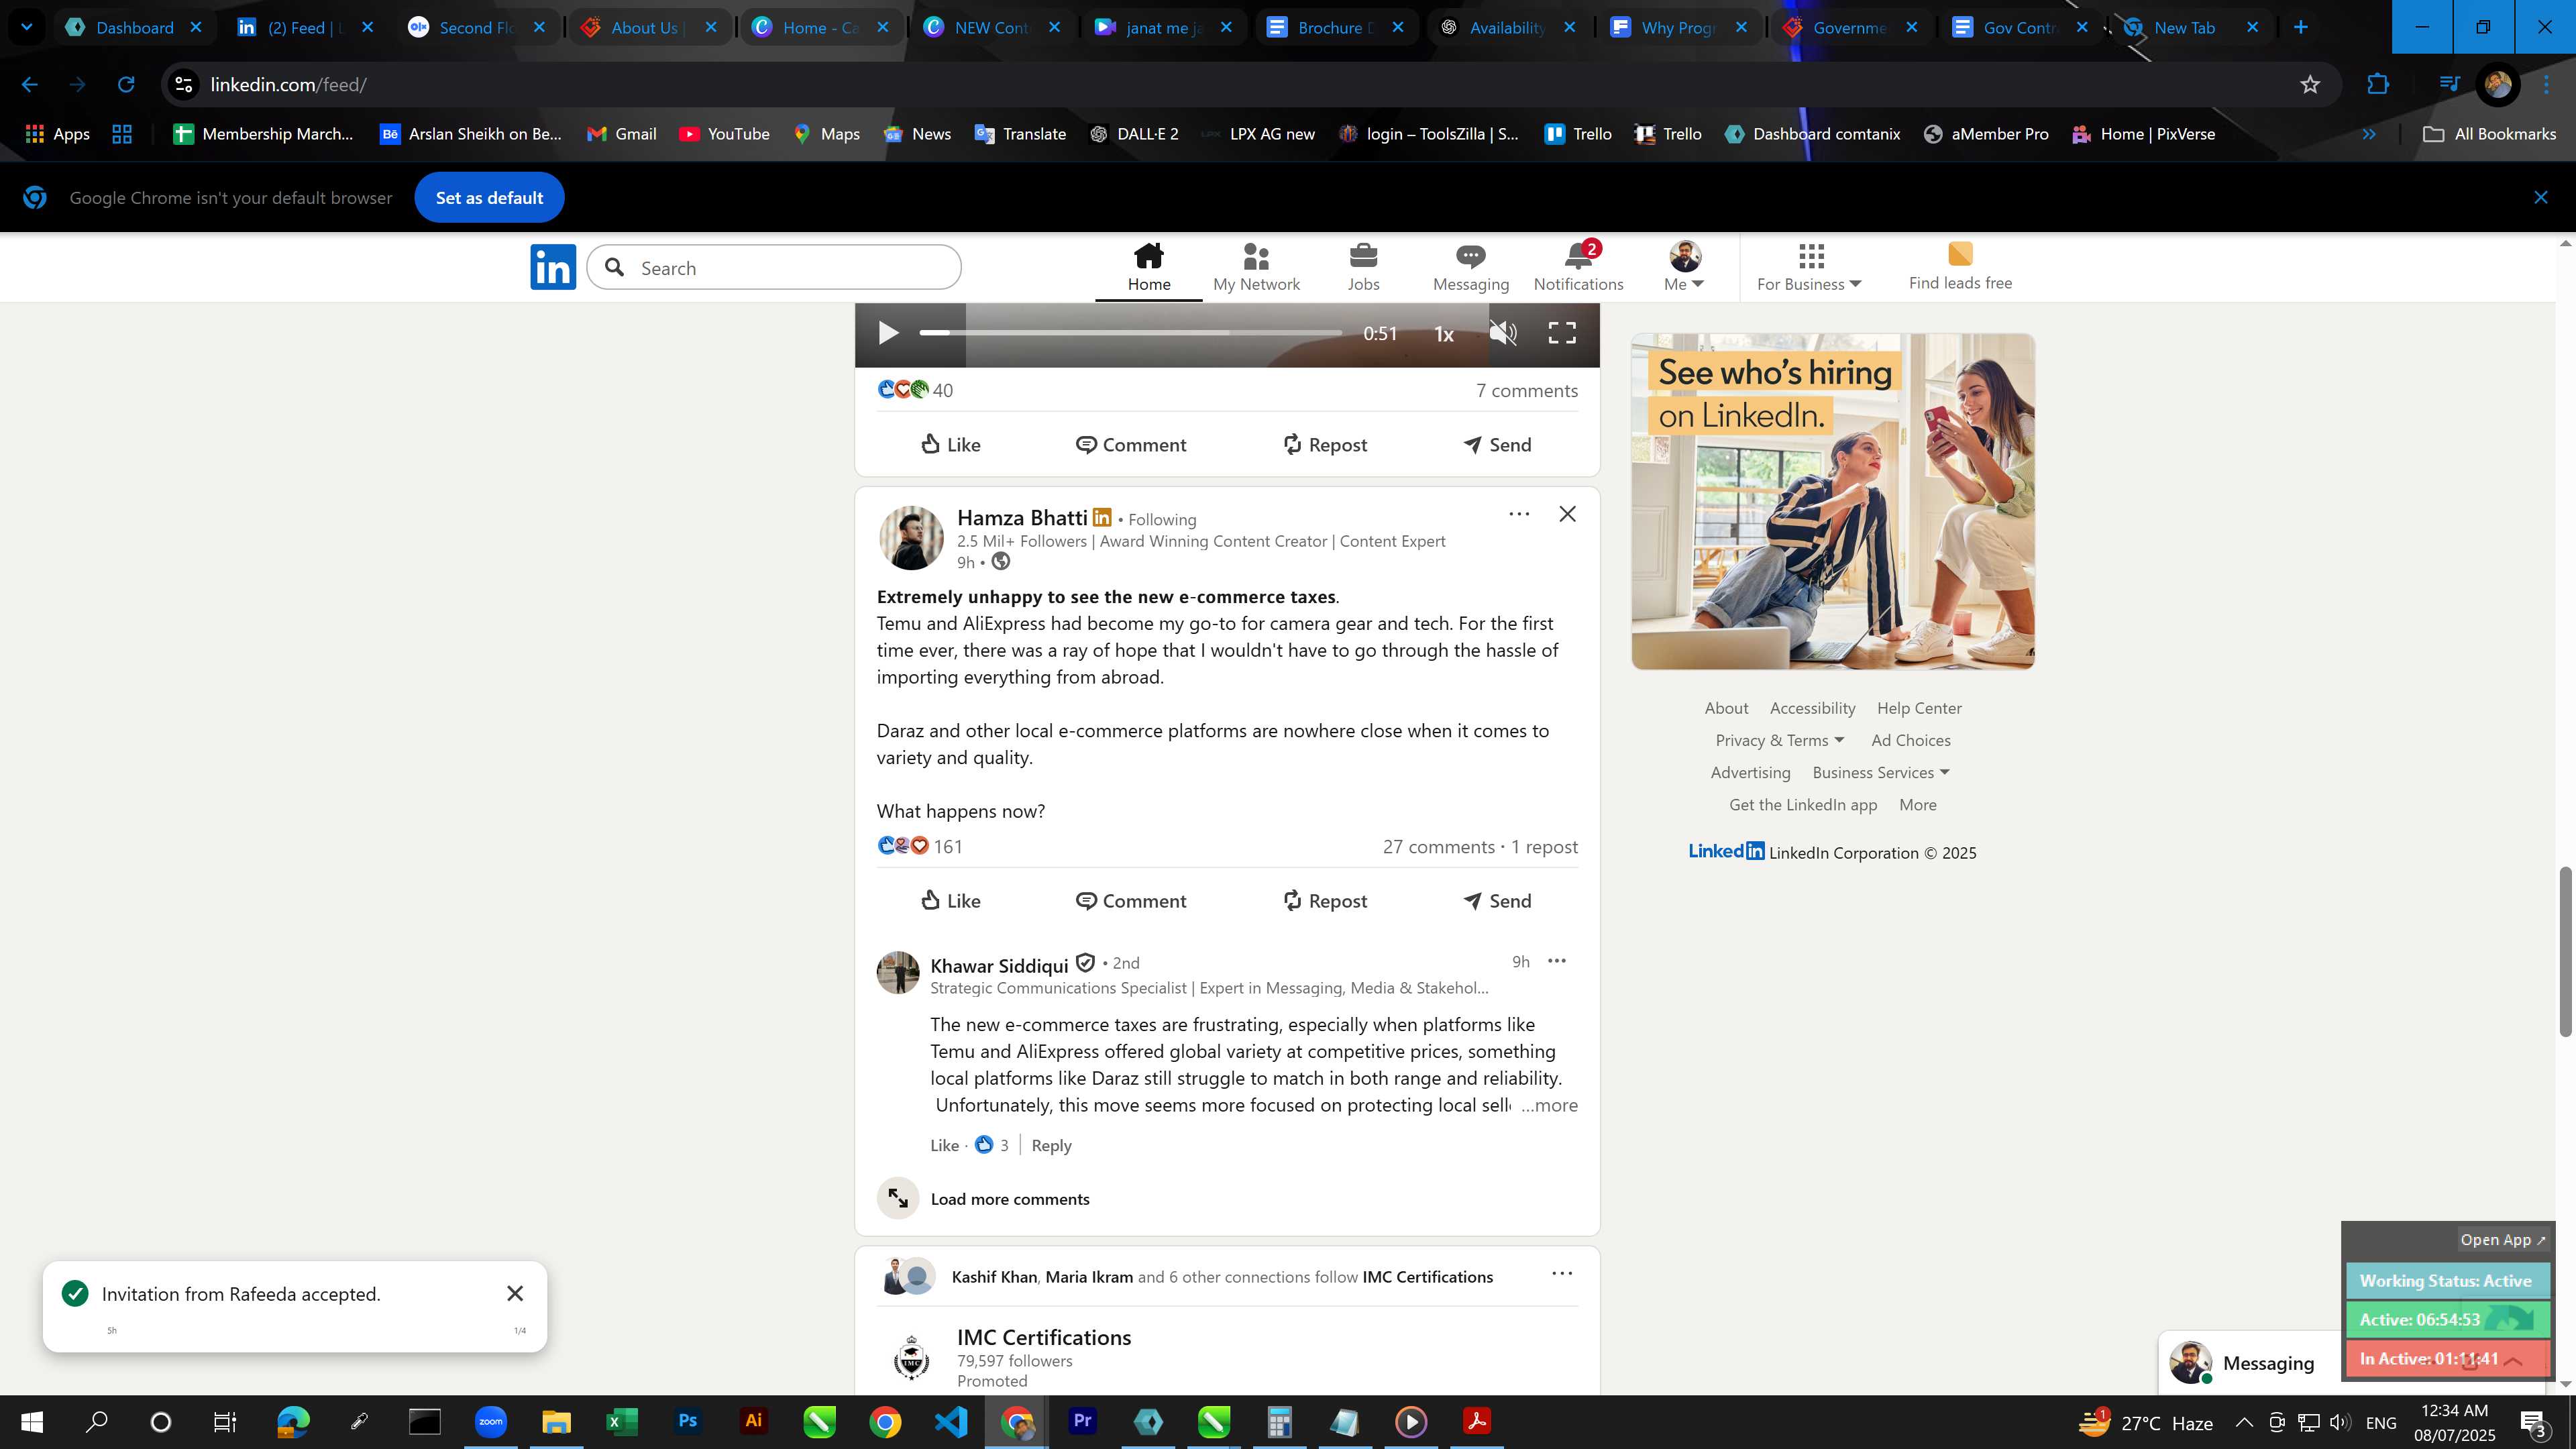Open Help Center link

pyautogui.click(x=1919, y=709)
